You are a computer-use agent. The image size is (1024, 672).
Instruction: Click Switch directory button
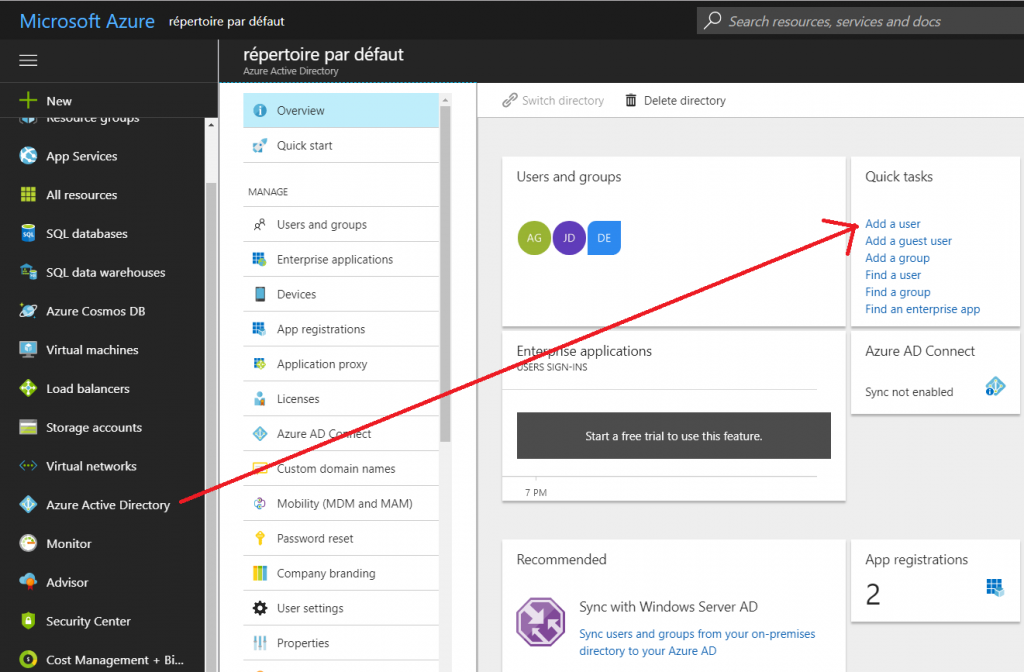pyautogui.click(x=553, y=101)
